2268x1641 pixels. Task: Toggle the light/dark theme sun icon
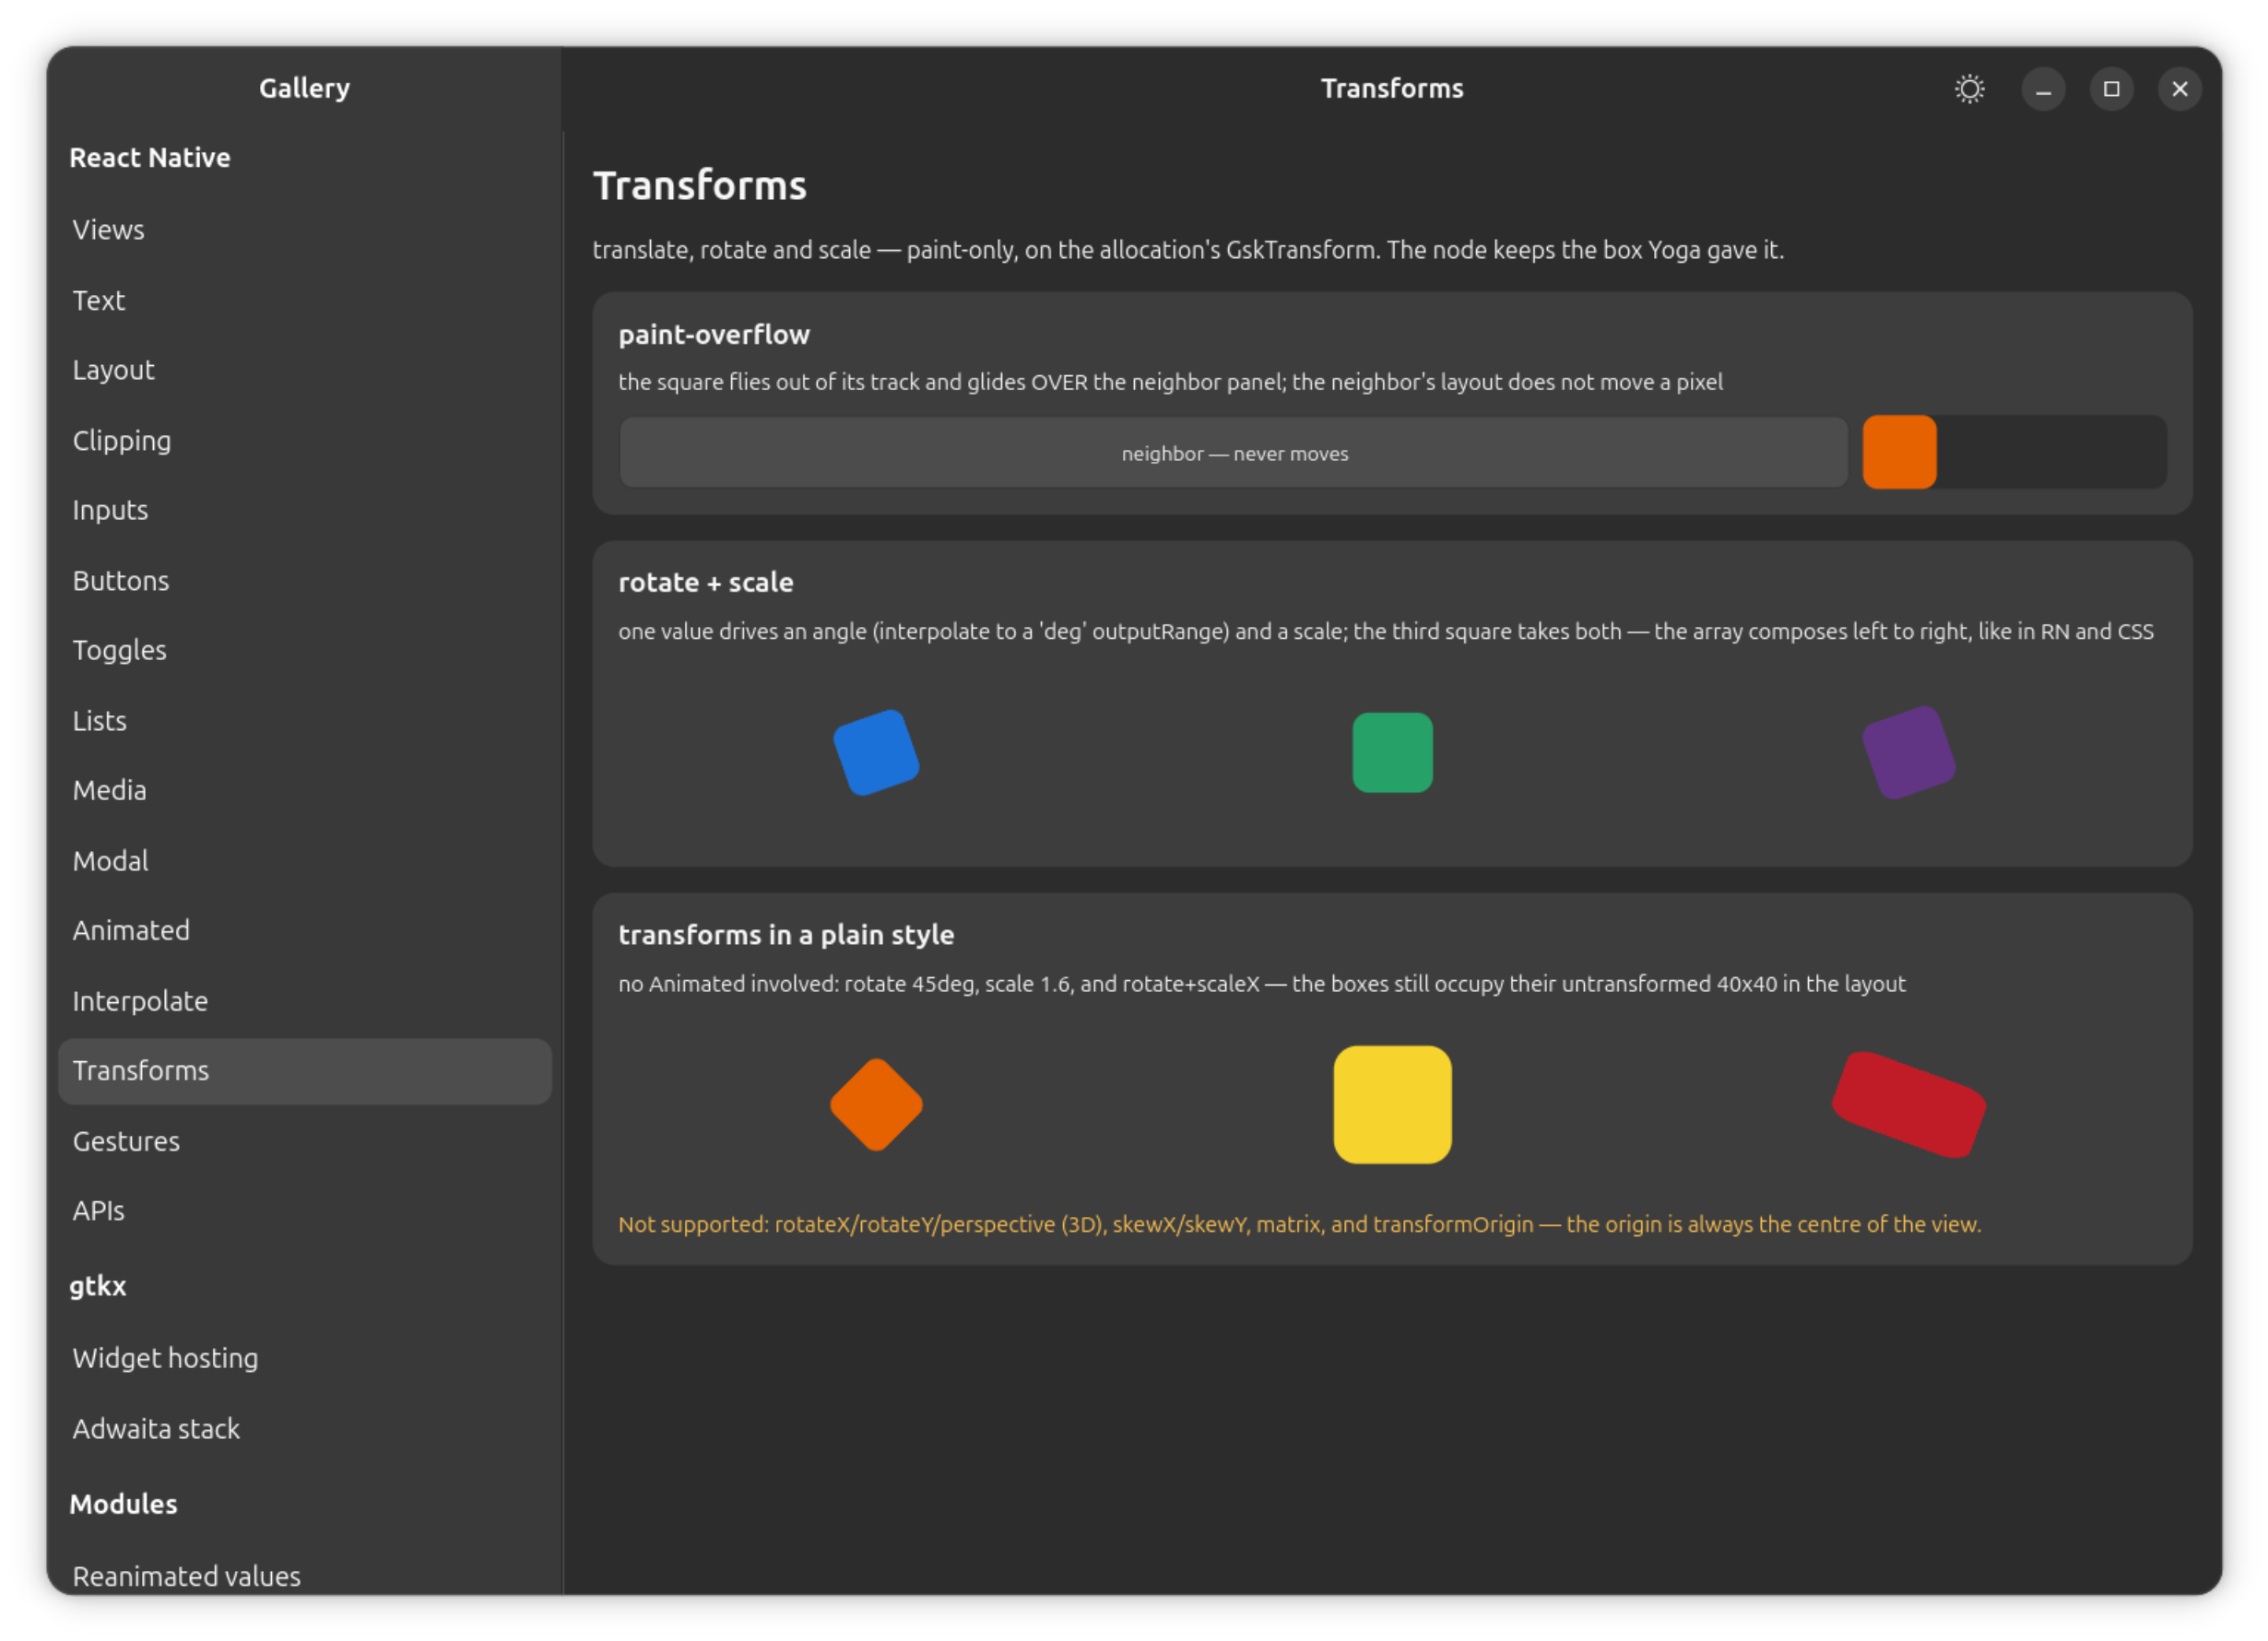pyautogui.click(x=1969, y=89)
